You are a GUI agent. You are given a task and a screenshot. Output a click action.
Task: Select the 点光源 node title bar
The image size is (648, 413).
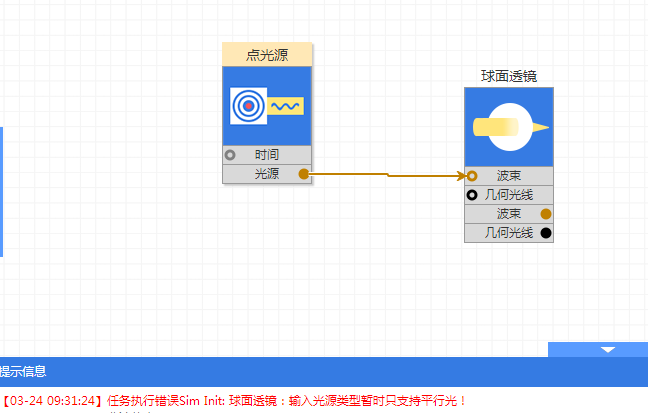tap(267, 54)
